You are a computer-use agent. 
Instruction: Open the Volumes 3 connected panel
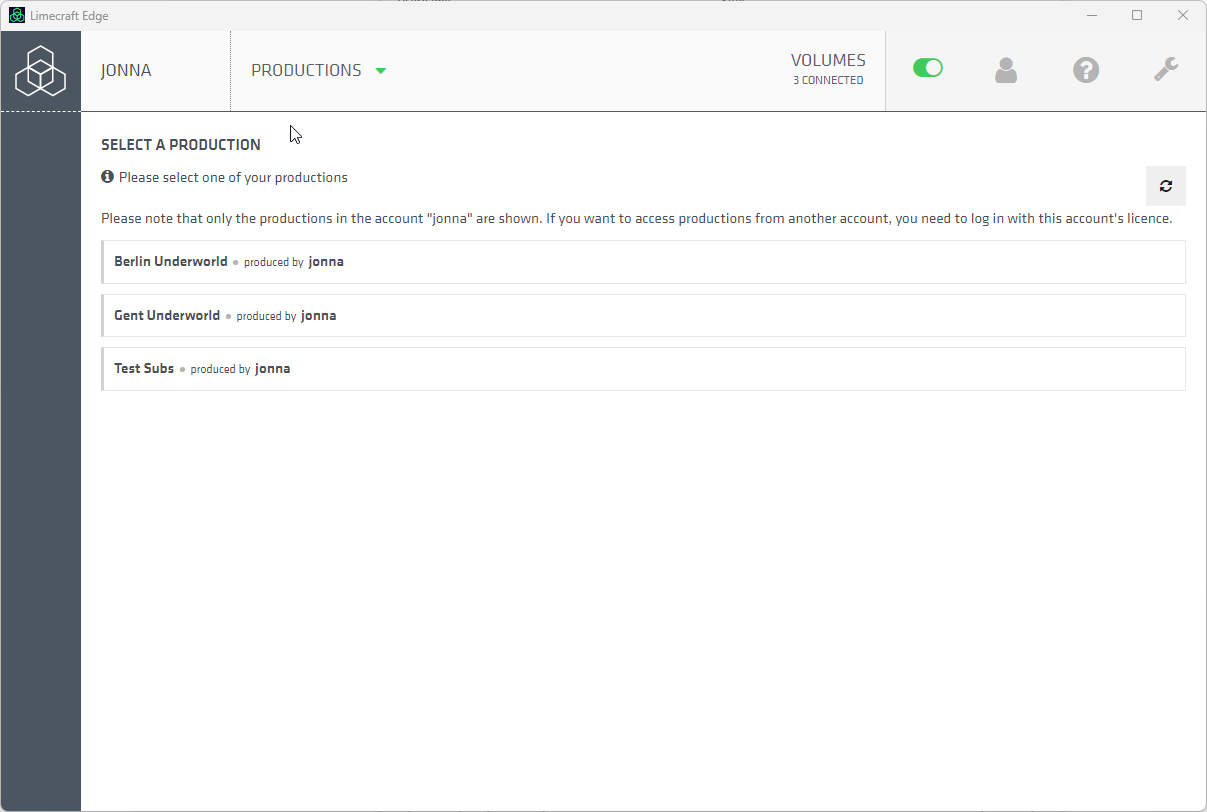(x=828, y=69)
